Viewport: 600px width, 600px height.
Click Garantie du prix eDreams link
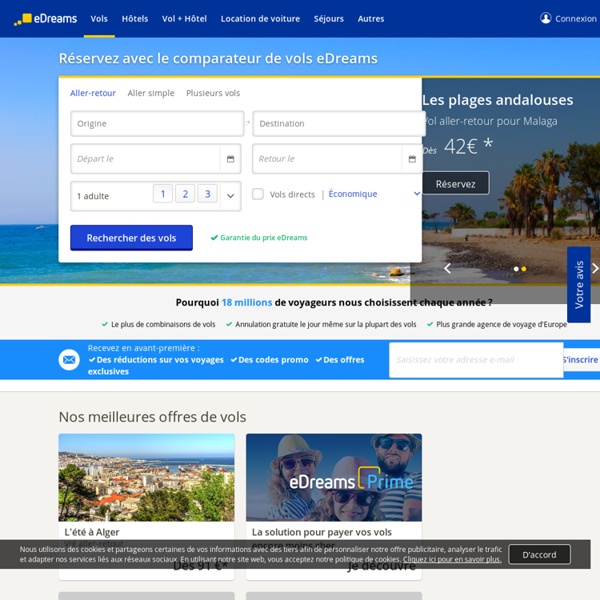pos(259,238)
